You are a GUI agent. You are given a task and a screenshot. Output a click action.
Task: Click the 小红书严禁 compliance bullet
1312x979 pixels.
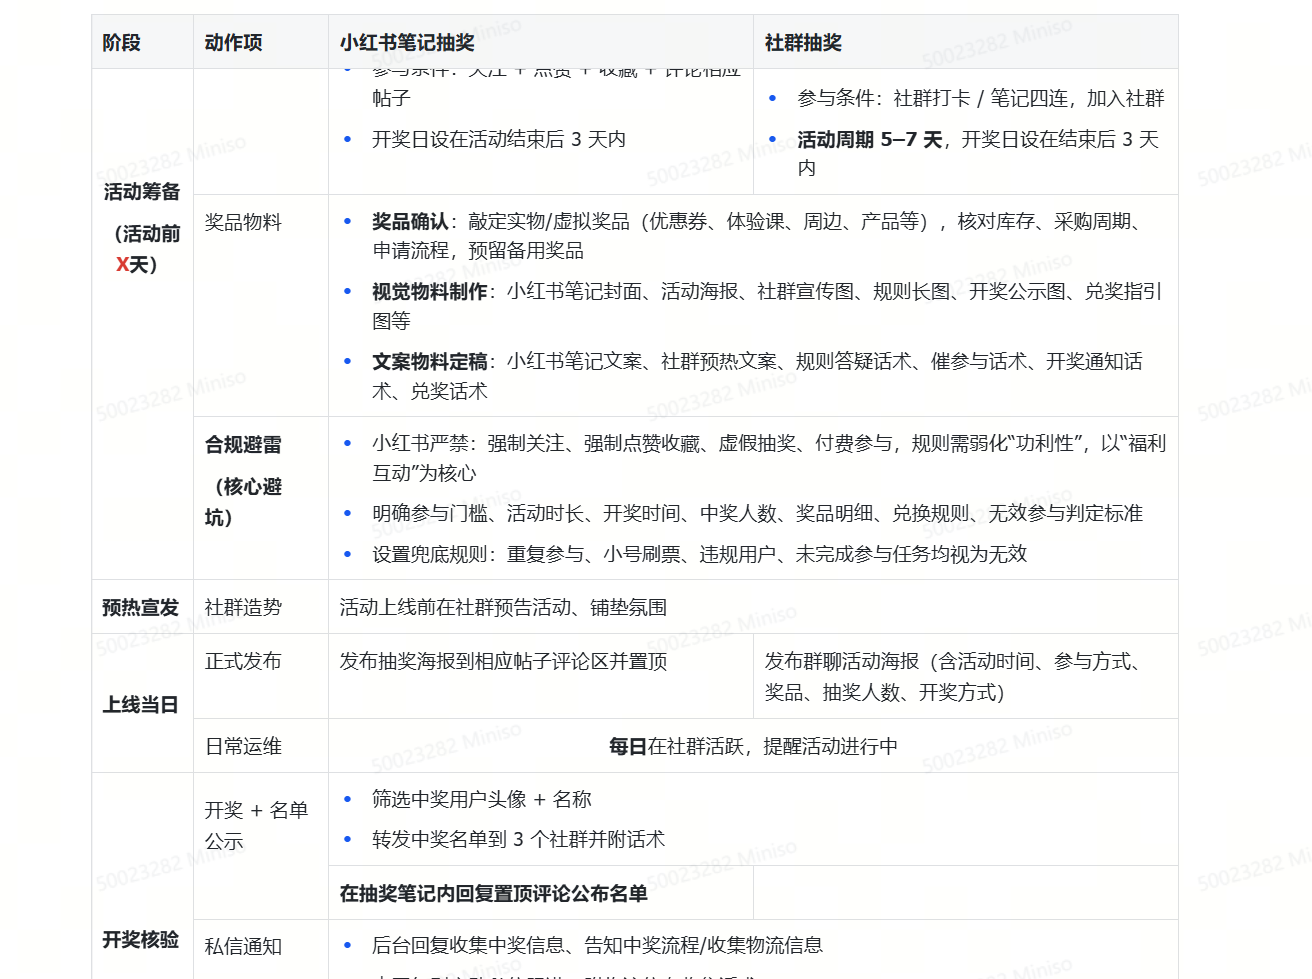[768, 458]
